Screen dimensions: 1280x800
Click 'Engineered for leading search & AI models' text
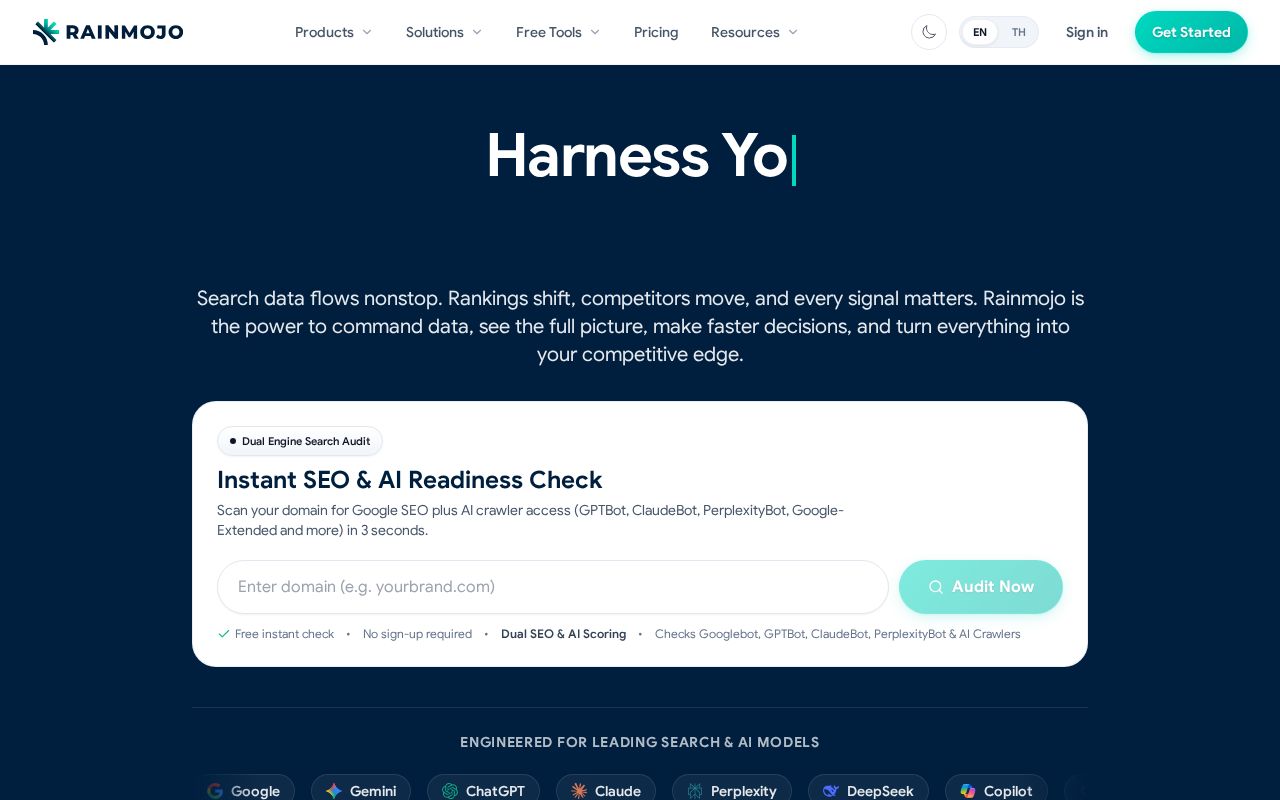point(640,742)
